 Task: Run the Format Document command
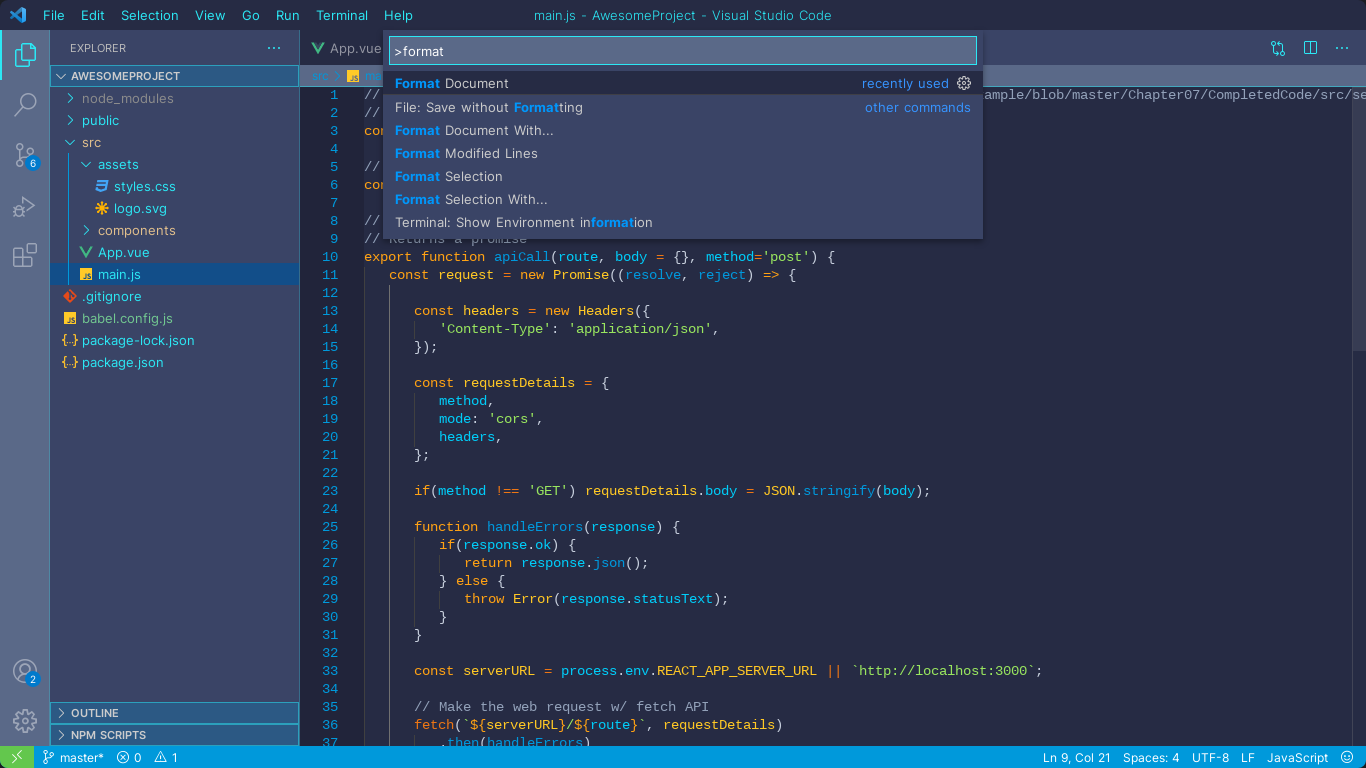pyautogui.click(x=683, y=84)
